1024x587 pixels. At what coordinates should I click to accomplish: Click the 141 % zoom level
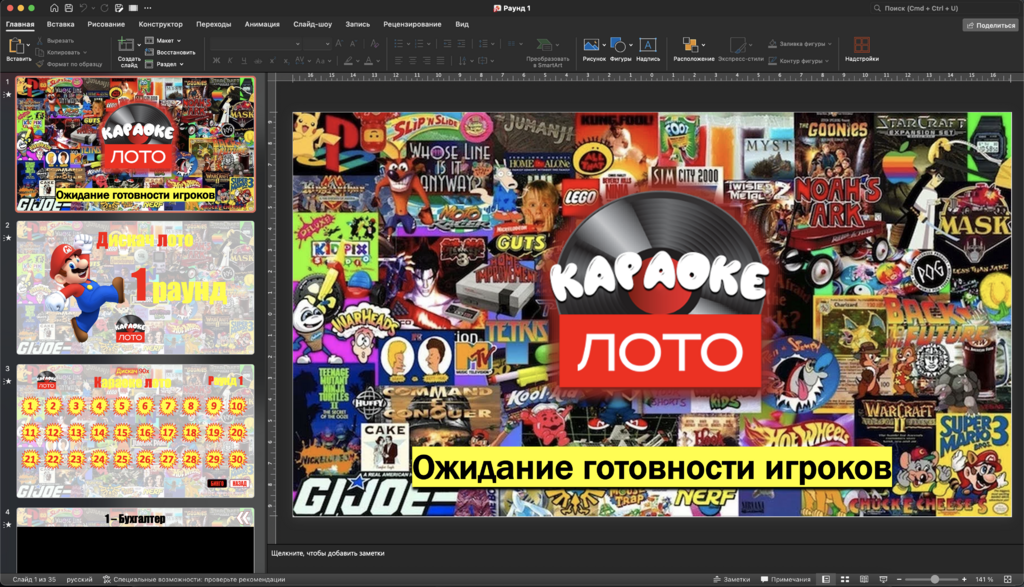coord(984,579)
